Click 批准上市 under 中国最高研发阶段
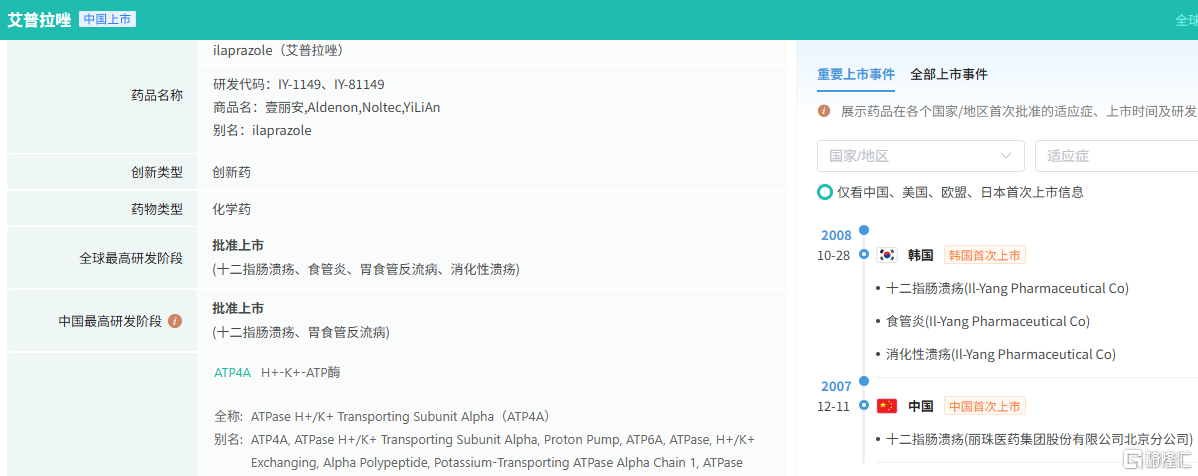Viewport: 1198px width, 476px height. 238,308
